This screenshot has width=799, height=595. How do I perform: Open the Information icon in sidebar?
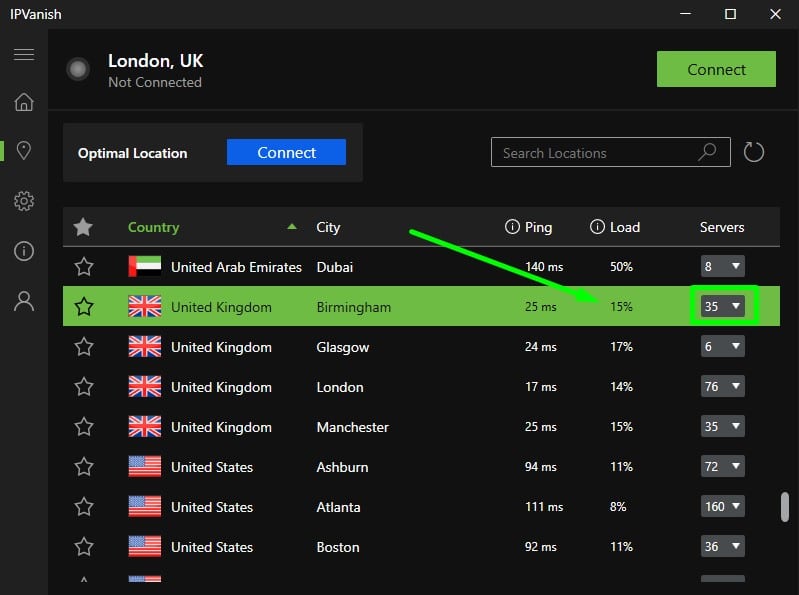(x=24, y=251)
